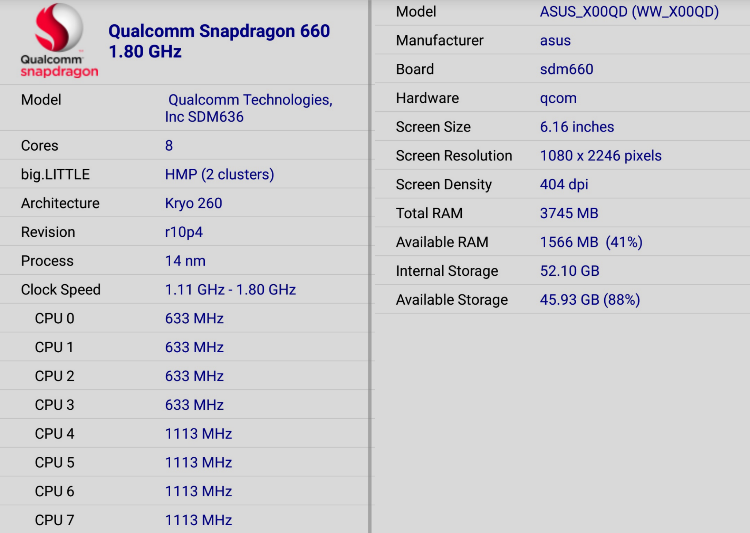This screenshot has width=750, height=533.
Task: Click the Qualcomm Snapdragon logo icon
Action: (59, 40)
